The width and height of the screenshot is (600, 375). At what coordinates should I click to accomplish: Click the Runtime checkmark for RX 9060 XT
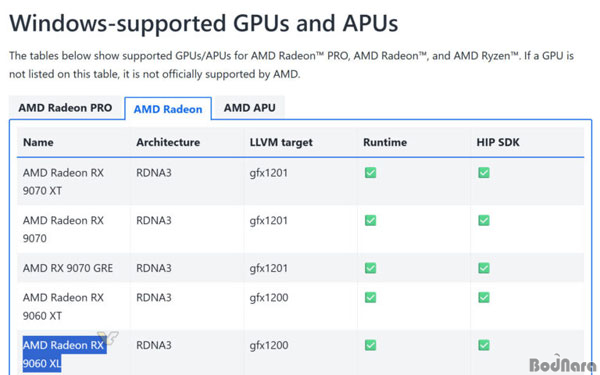370,297
